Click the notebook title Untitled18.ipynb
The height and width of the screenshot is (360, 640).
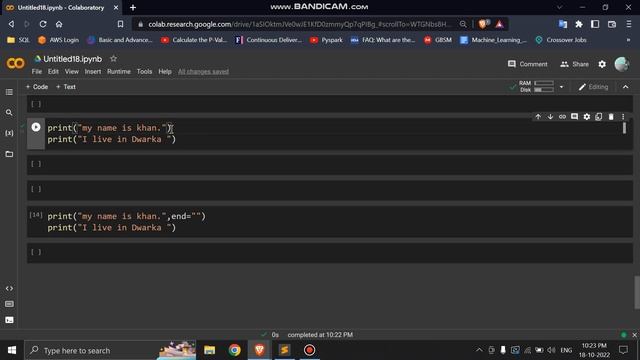73,59
